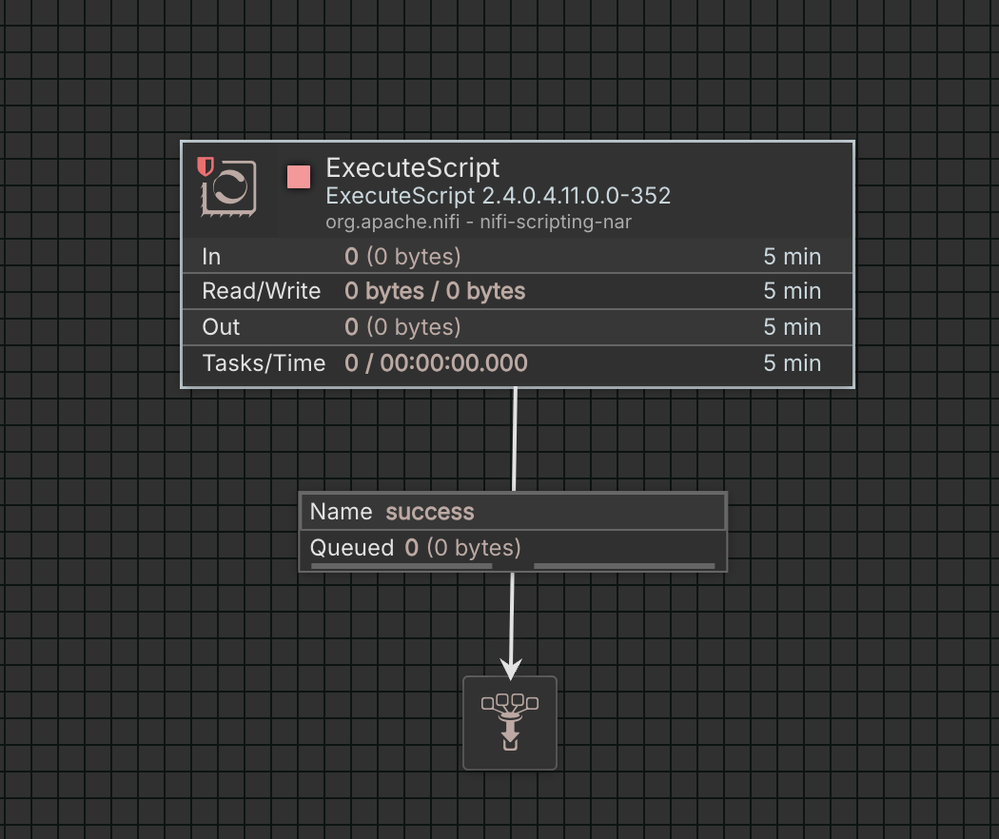The height and width of the screenshot is (839, 999).
Task: Click the 5 min label in Tasks/Time row
Action: pos(792,363)
